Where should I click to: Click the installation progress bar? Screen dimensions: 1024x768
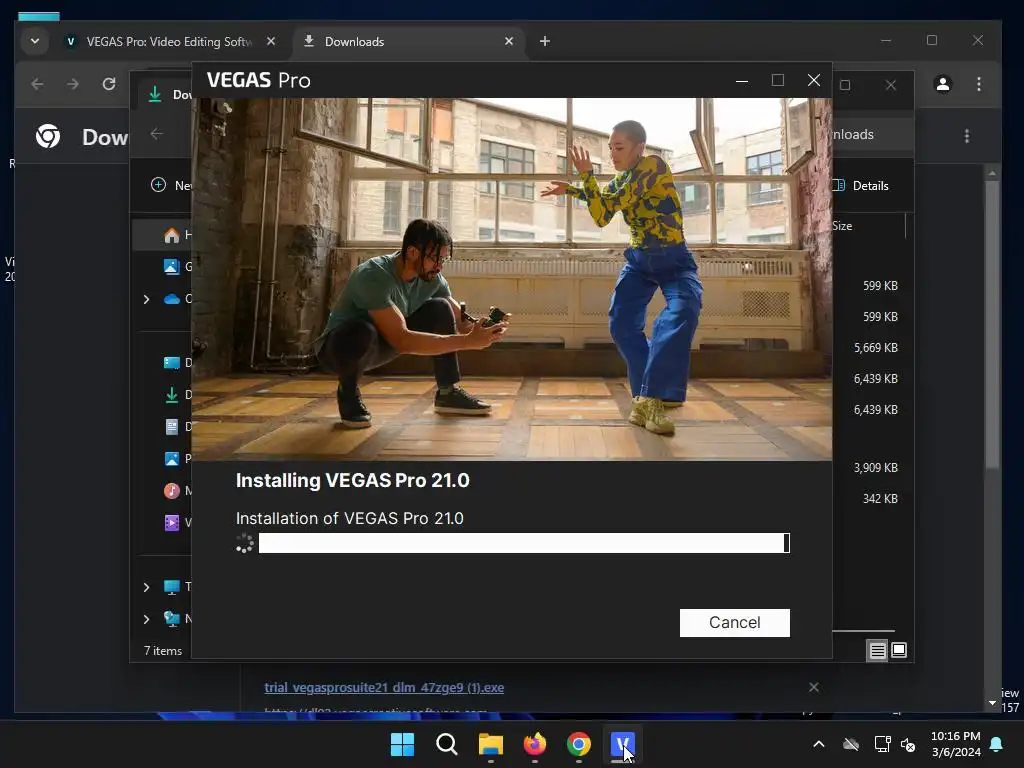tap(524, 543)
